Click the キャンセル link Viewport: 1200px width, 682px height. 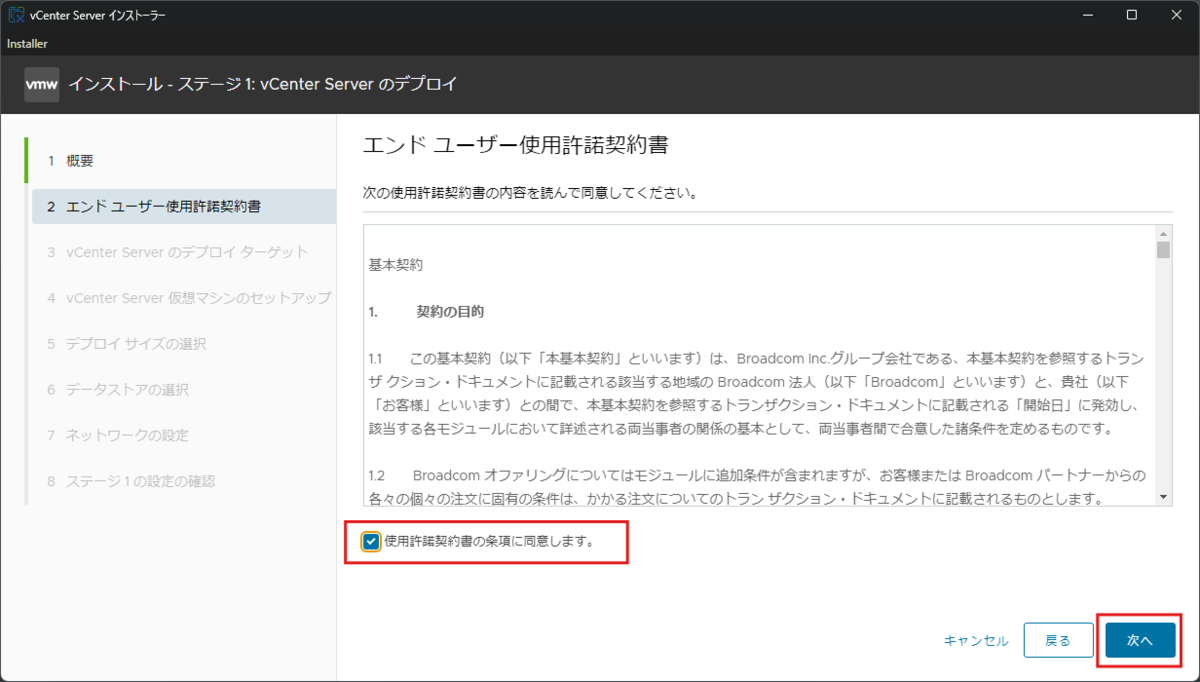[x=976, y=641]
